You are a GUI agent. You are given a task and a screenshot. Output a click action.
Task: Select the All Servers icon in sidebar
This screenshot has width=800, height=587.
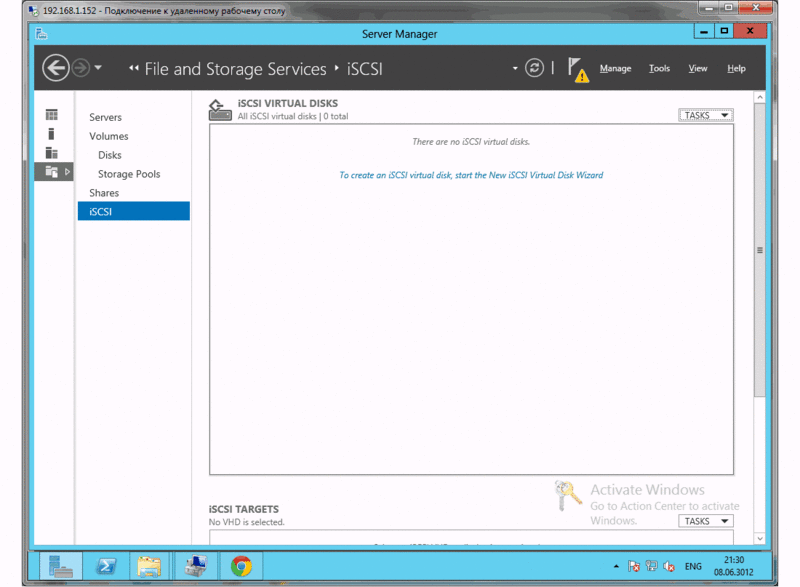(x=52, y=152)
